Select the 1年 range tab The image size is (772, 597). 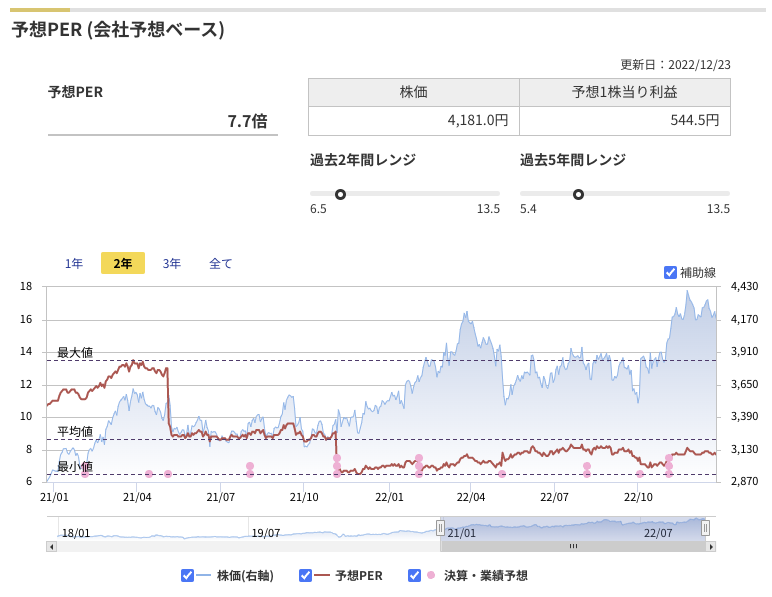tap(74, 263)
